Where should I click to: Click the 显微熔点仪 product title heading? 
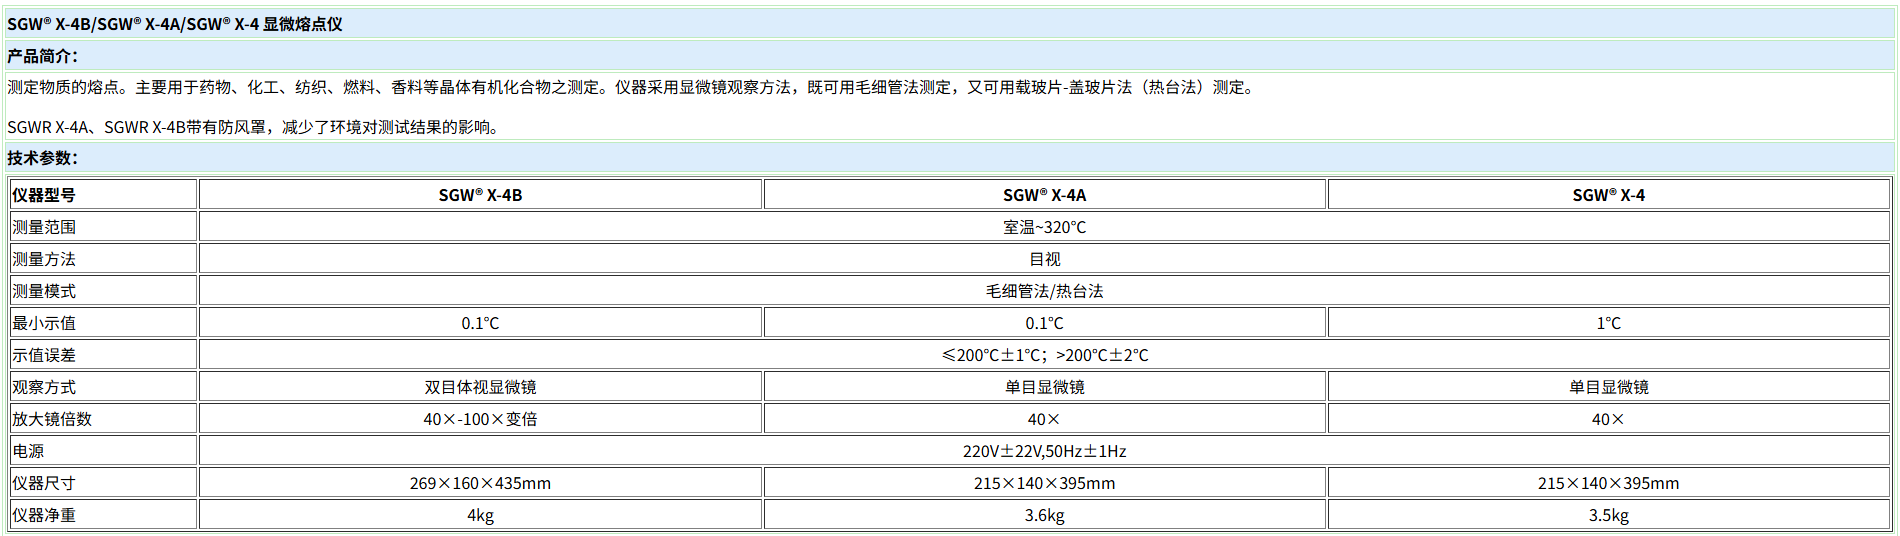(175, 24)
